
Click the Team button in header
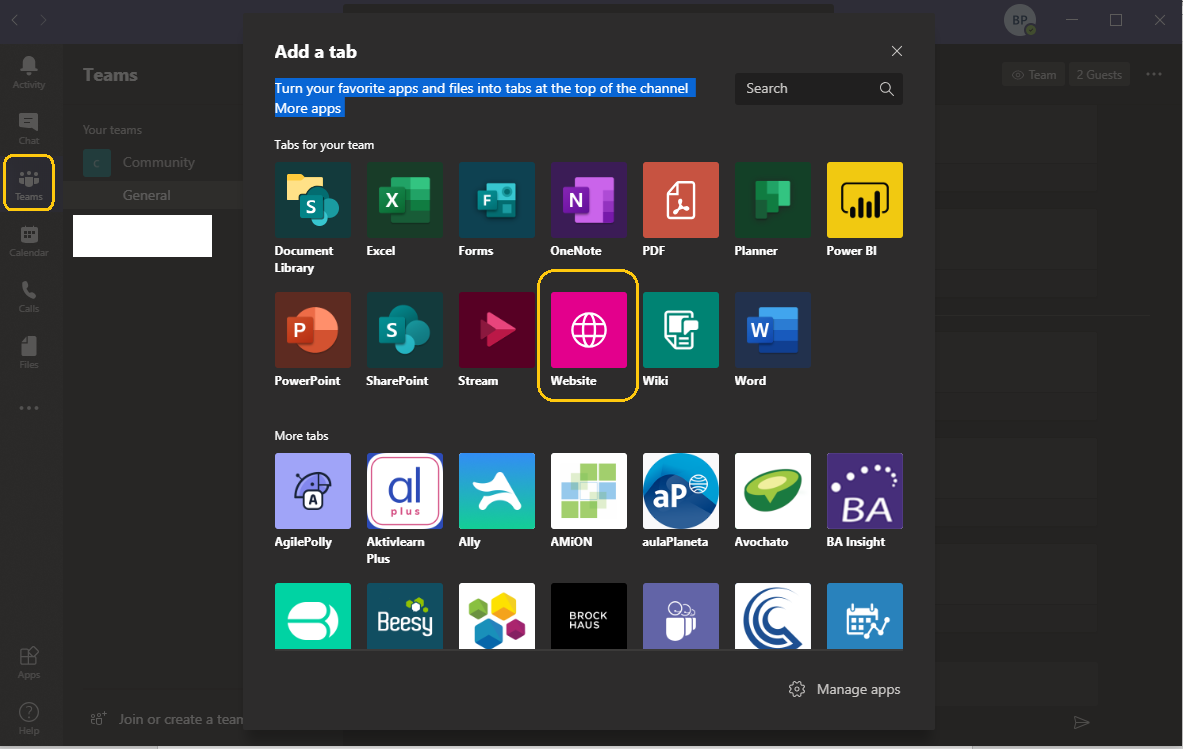1034,75
